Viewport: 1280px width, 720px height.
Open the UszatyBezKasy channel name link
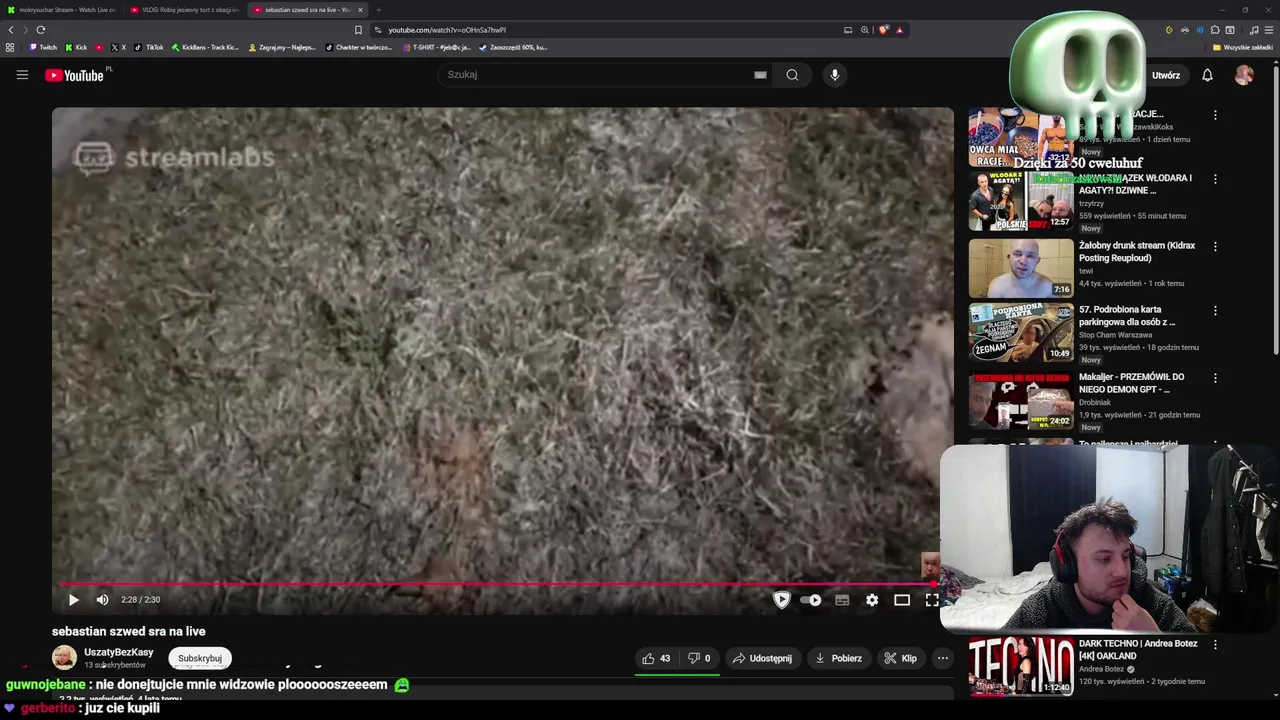point(118,652)
